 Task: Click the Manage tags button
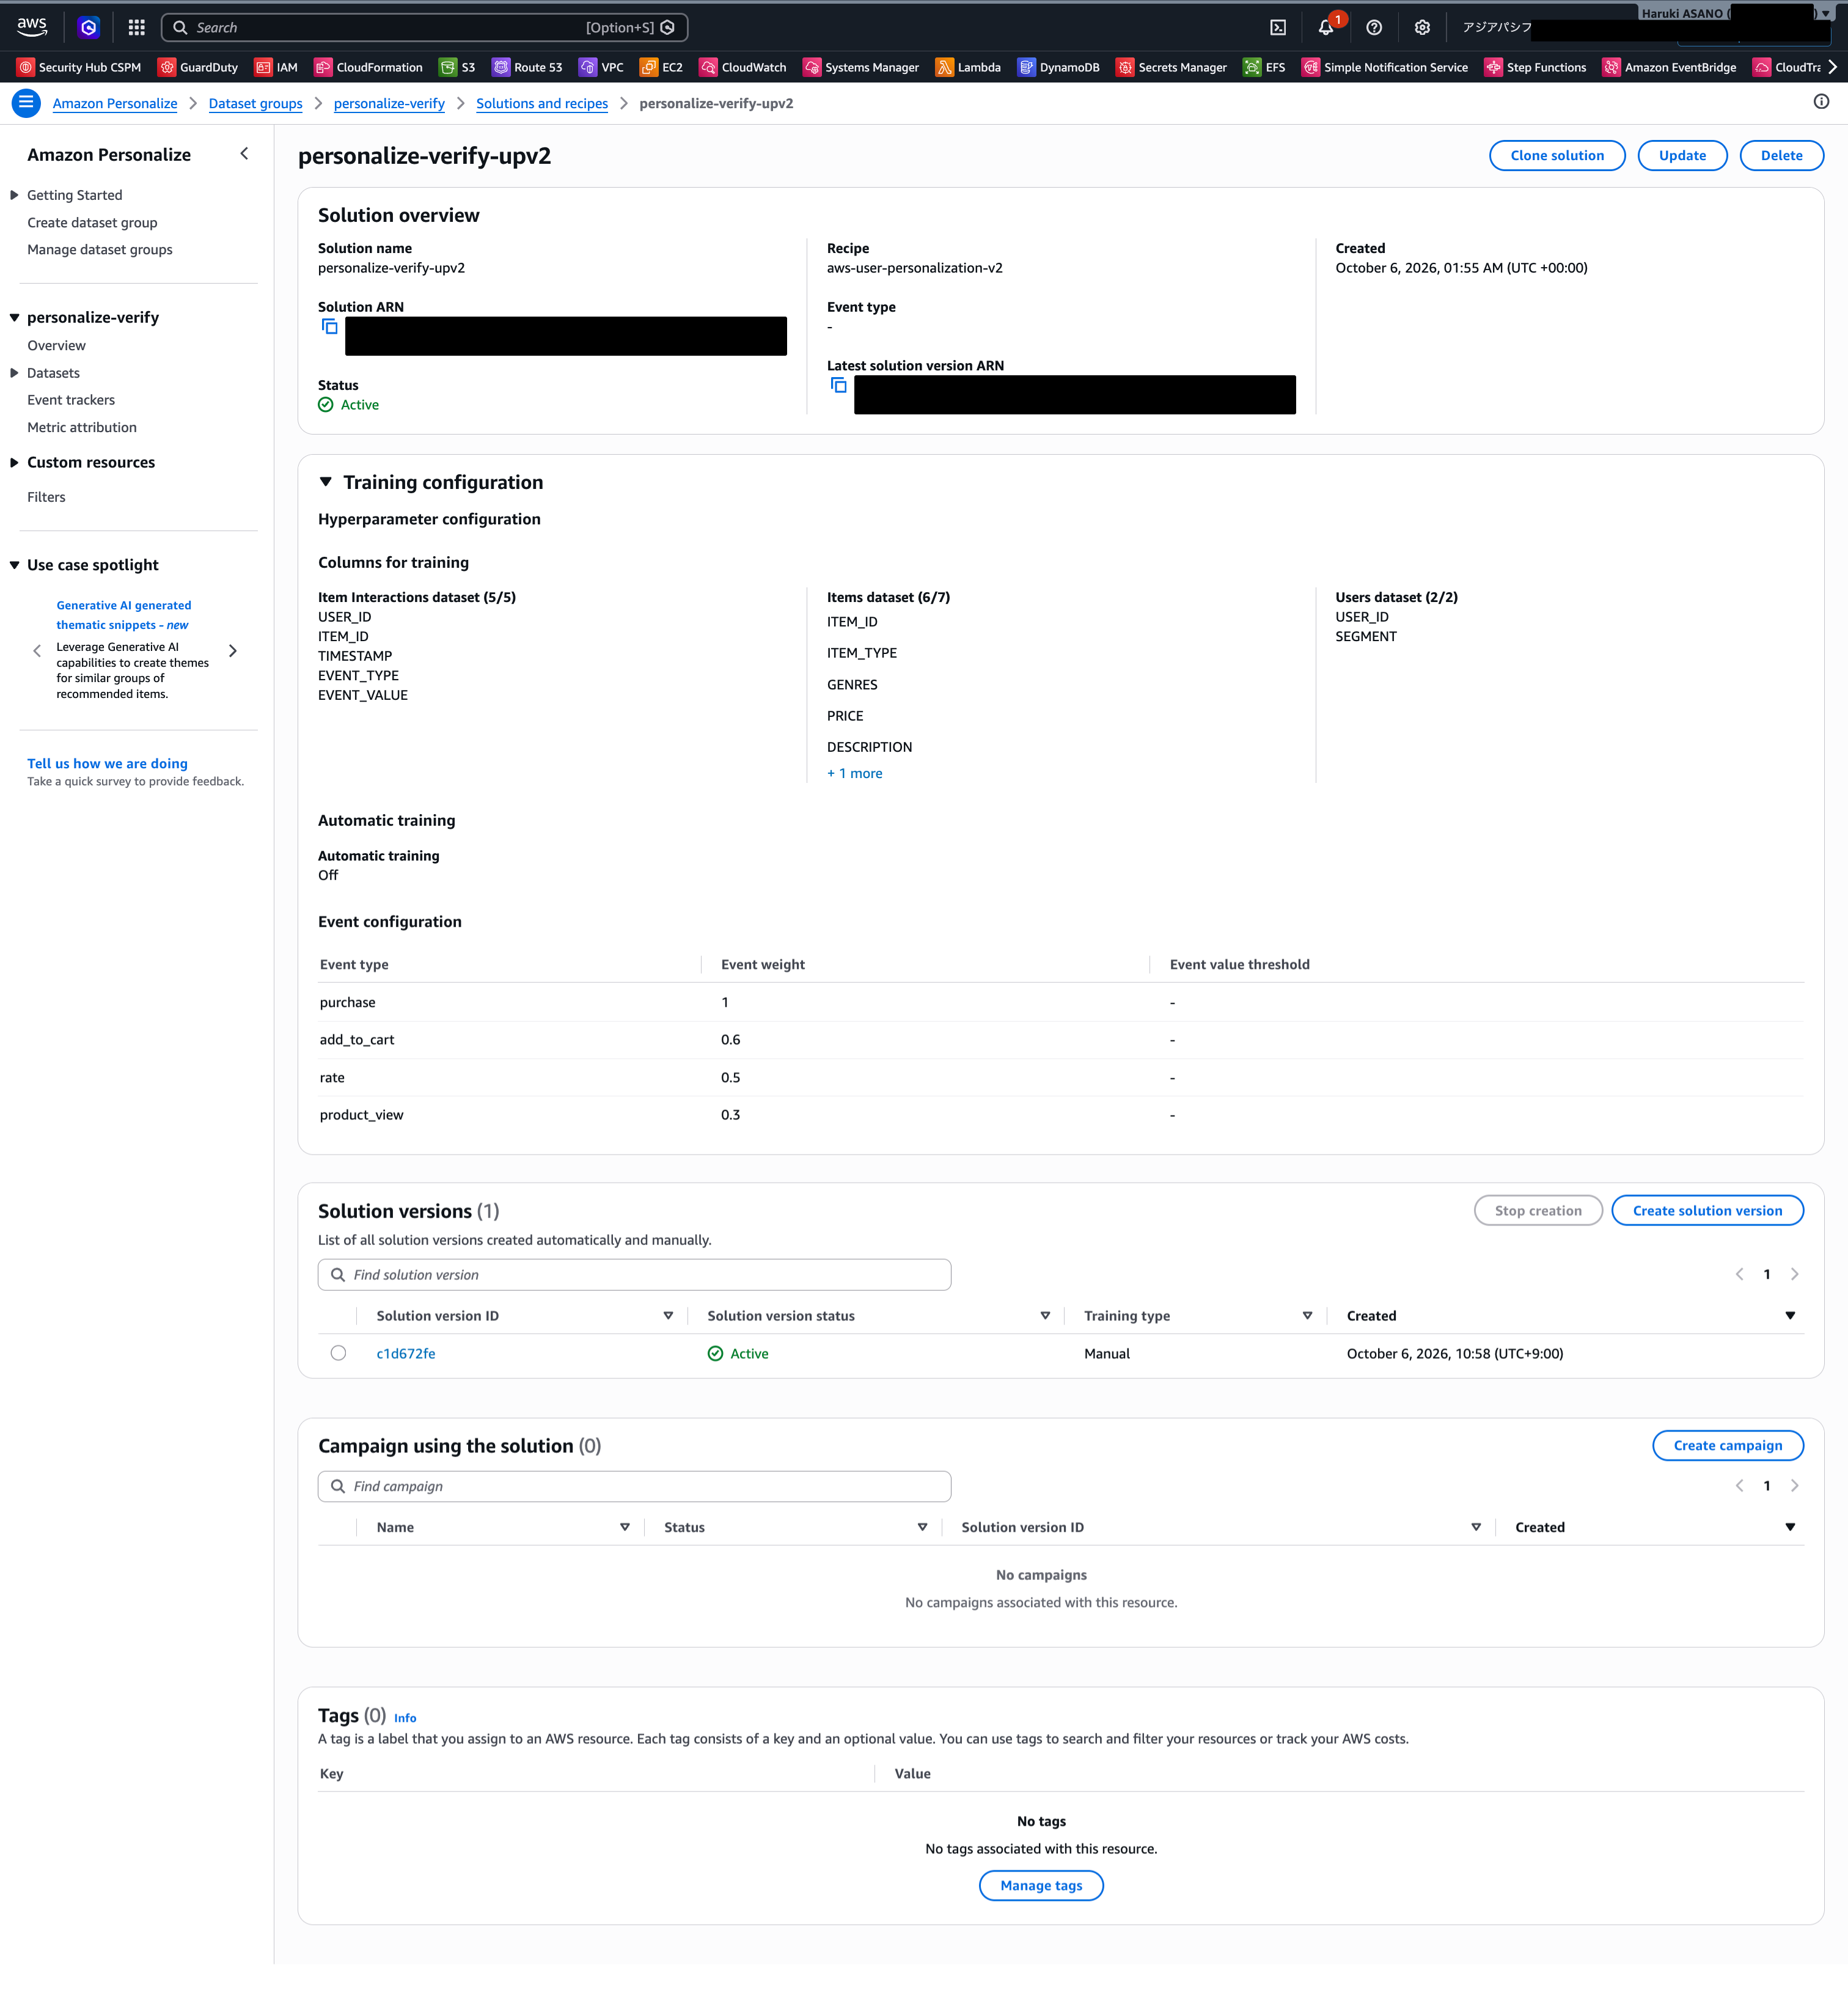coord(1041,1885)
